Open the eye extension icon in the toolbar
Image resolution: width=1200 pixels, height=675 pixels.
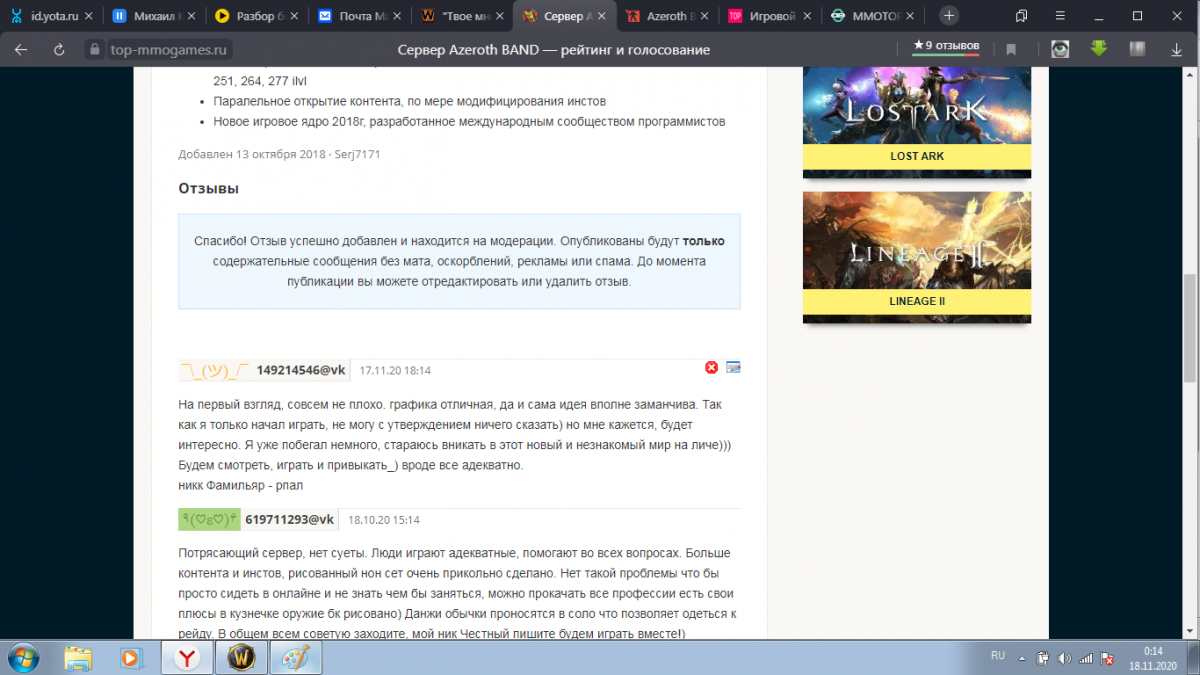(x=1059, y=47)
